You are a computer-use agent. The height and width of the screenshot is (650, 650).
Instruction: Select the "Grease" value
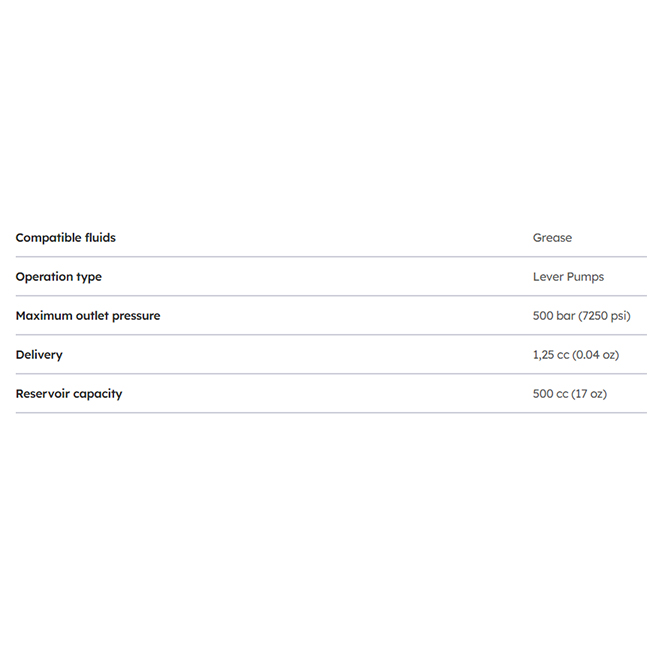[552, 238]
